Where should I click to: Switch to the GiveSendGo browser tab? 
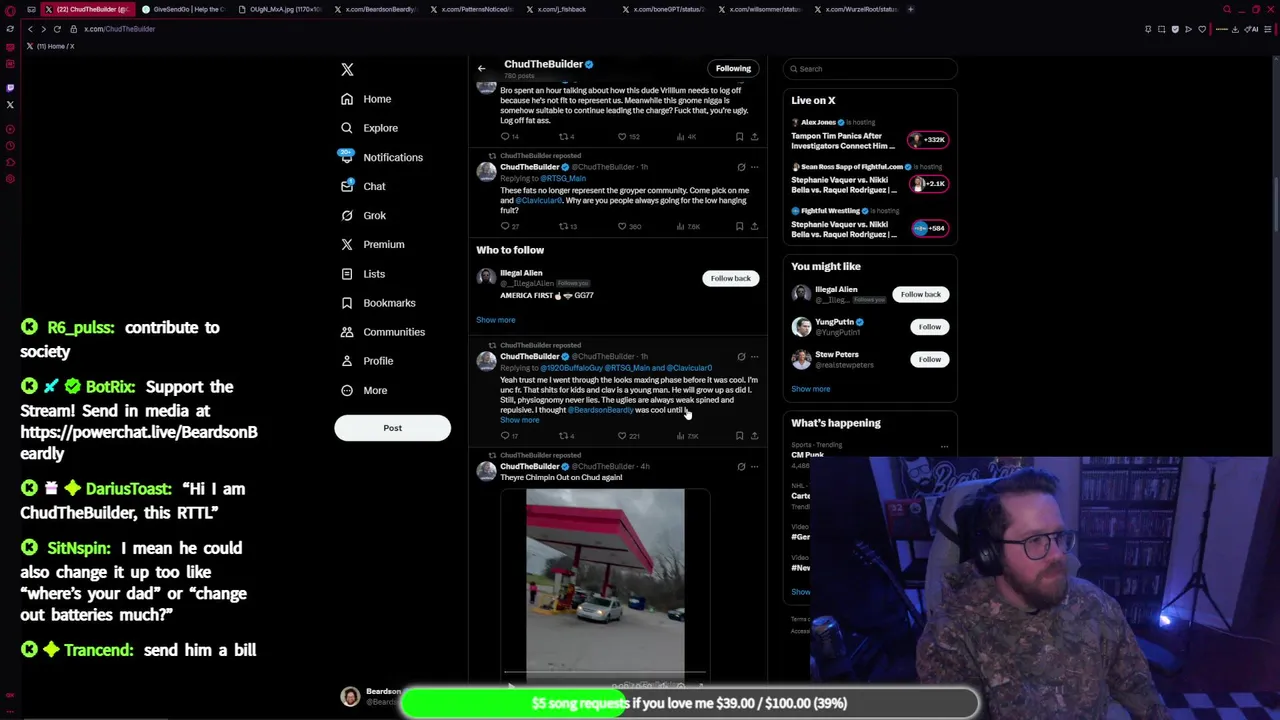(183, 9)
